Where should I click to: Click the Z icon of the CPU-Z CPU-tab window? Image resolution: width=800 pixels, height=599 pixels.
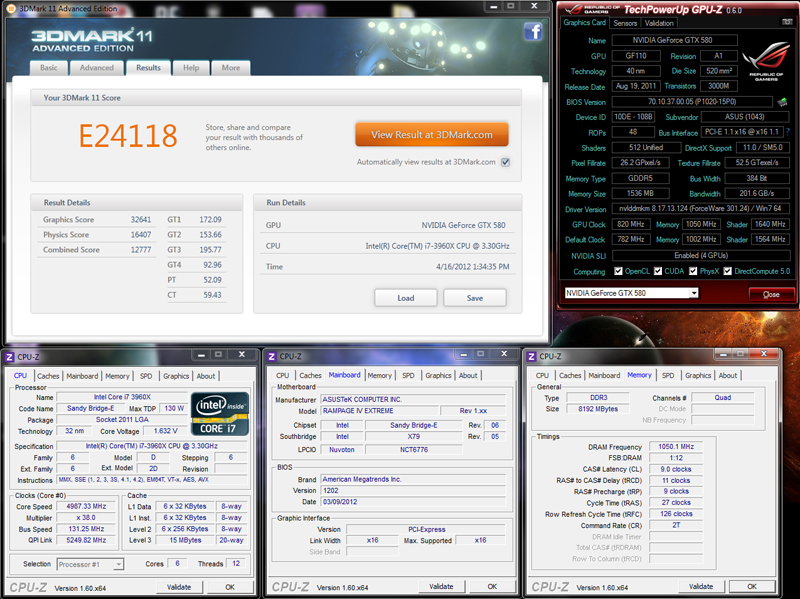10,357
